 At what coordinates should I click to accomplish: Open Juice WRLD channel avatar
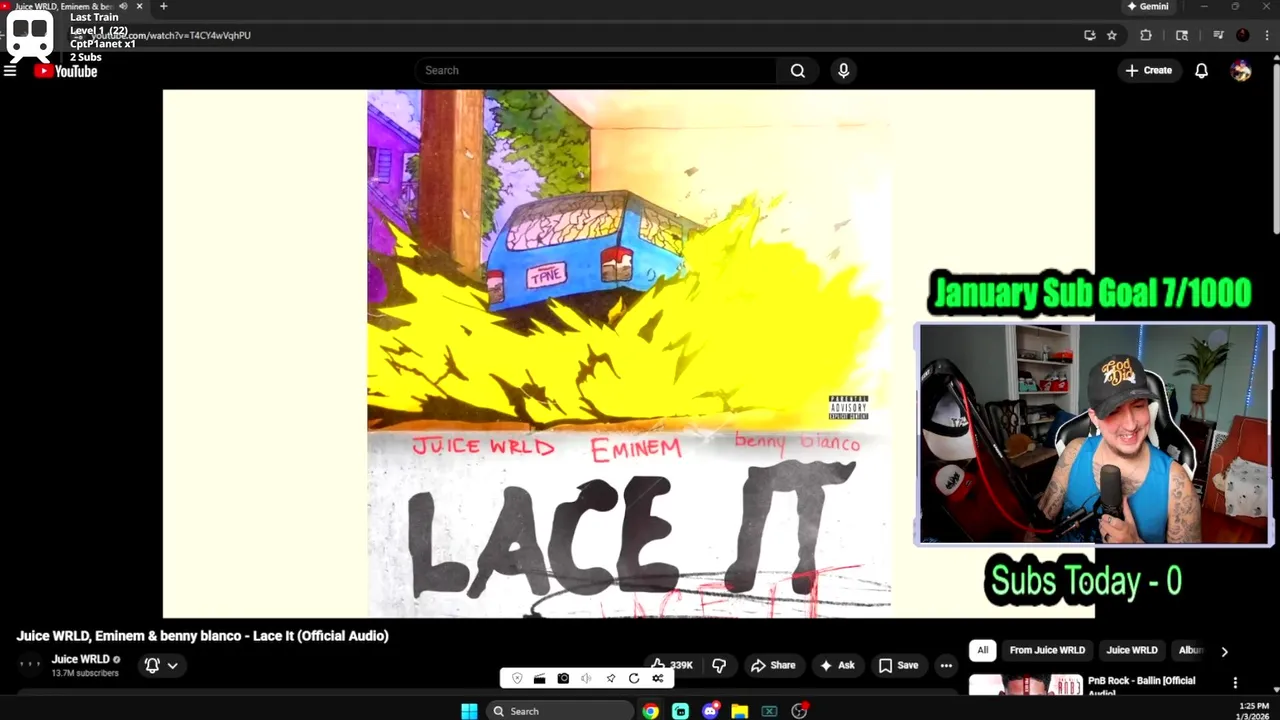(30, 664)
